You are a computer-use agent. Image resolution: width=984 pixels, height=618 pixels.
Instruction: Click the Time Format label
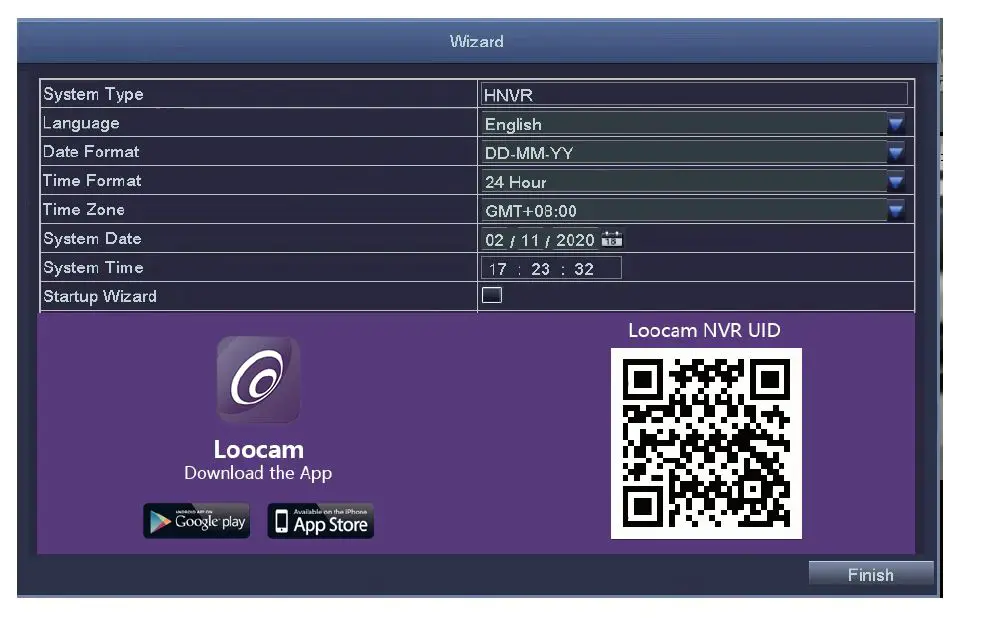pyautogui.click(x=92, y=181)
